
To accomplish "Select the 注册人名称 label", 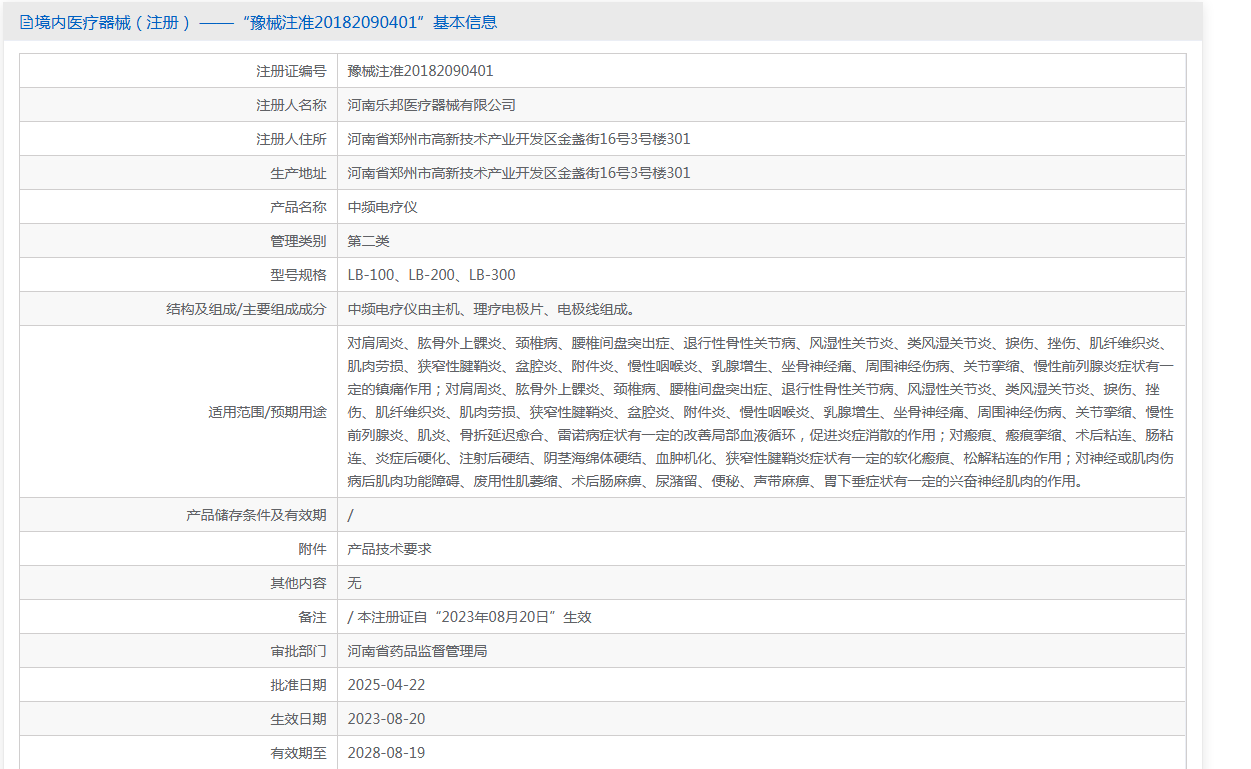I will coord(291,105).
